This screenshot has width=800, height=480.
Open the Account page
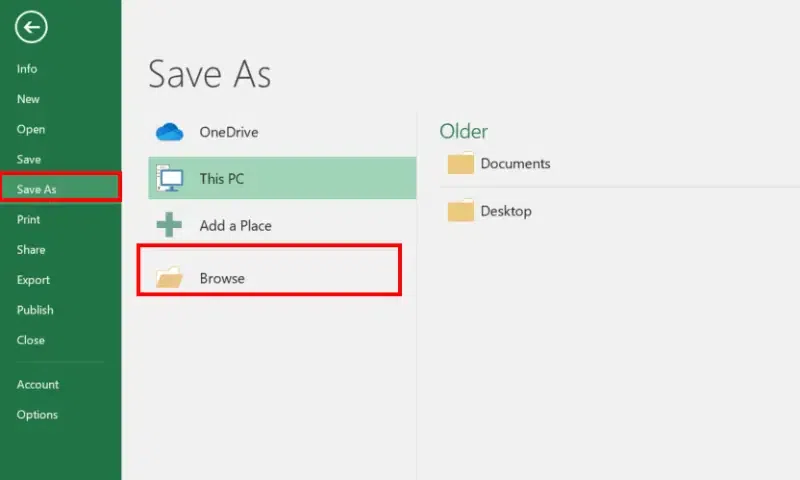point(38,384)
